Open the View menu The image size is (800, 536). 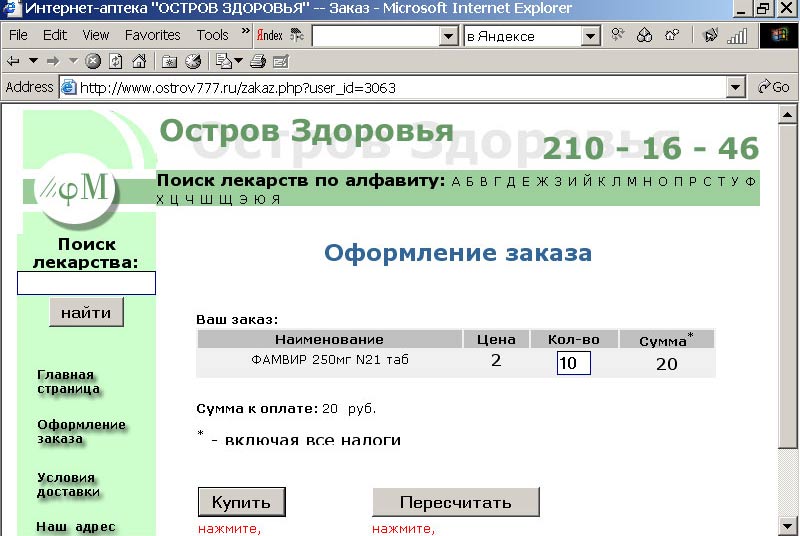tap(95, 35)
